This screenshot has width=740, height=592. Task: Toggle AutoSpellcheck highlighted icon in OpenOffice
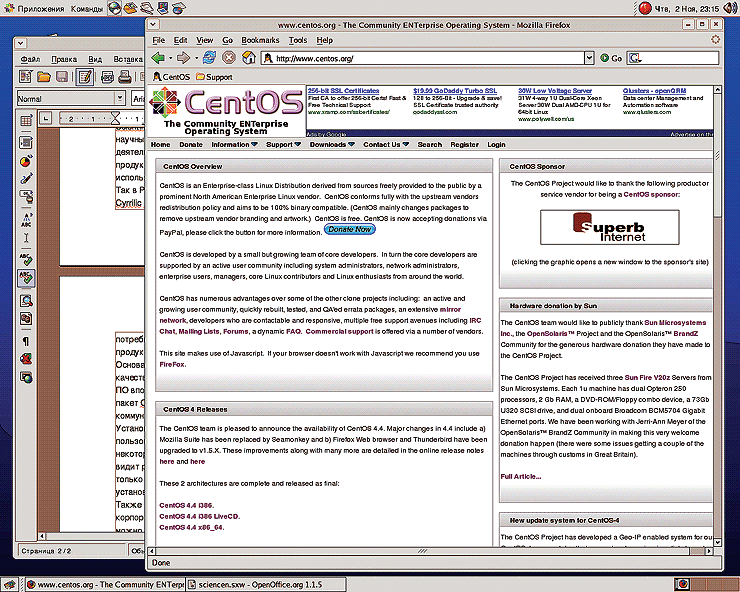[26, 278]
